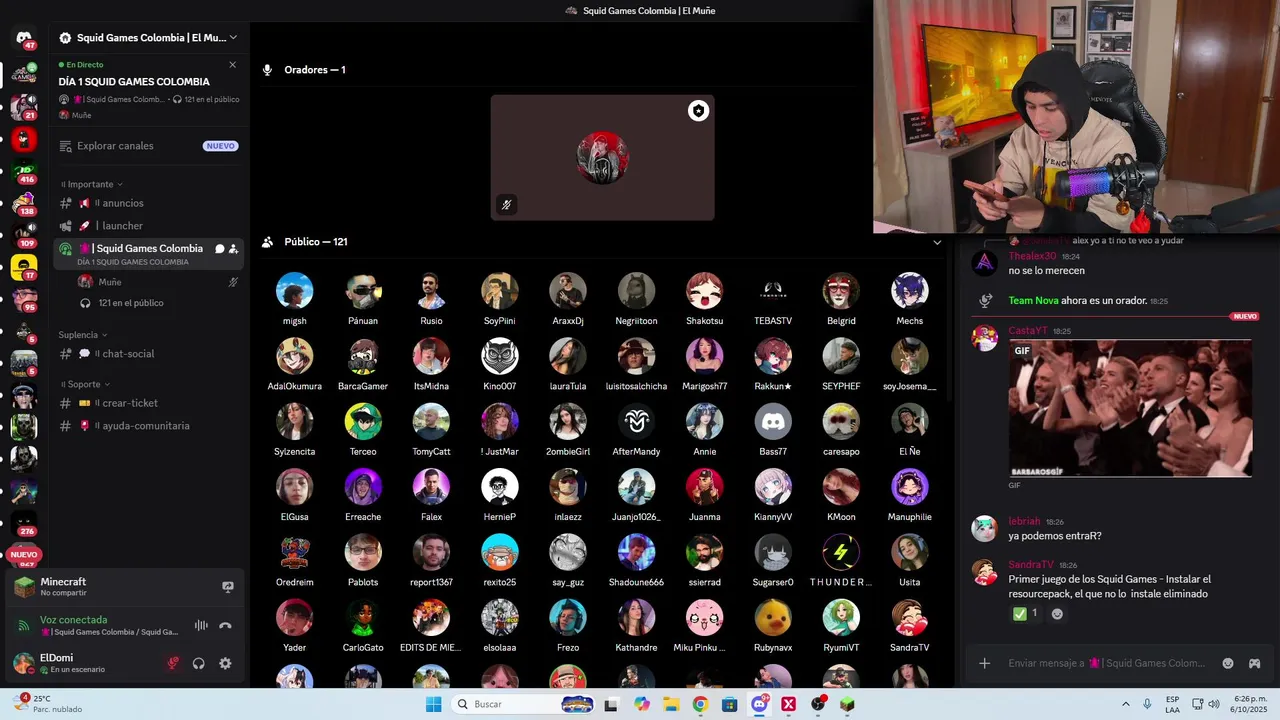Open Kino007's owl avatar
This screenshot has height=720, width=1280.
point(499,356)
